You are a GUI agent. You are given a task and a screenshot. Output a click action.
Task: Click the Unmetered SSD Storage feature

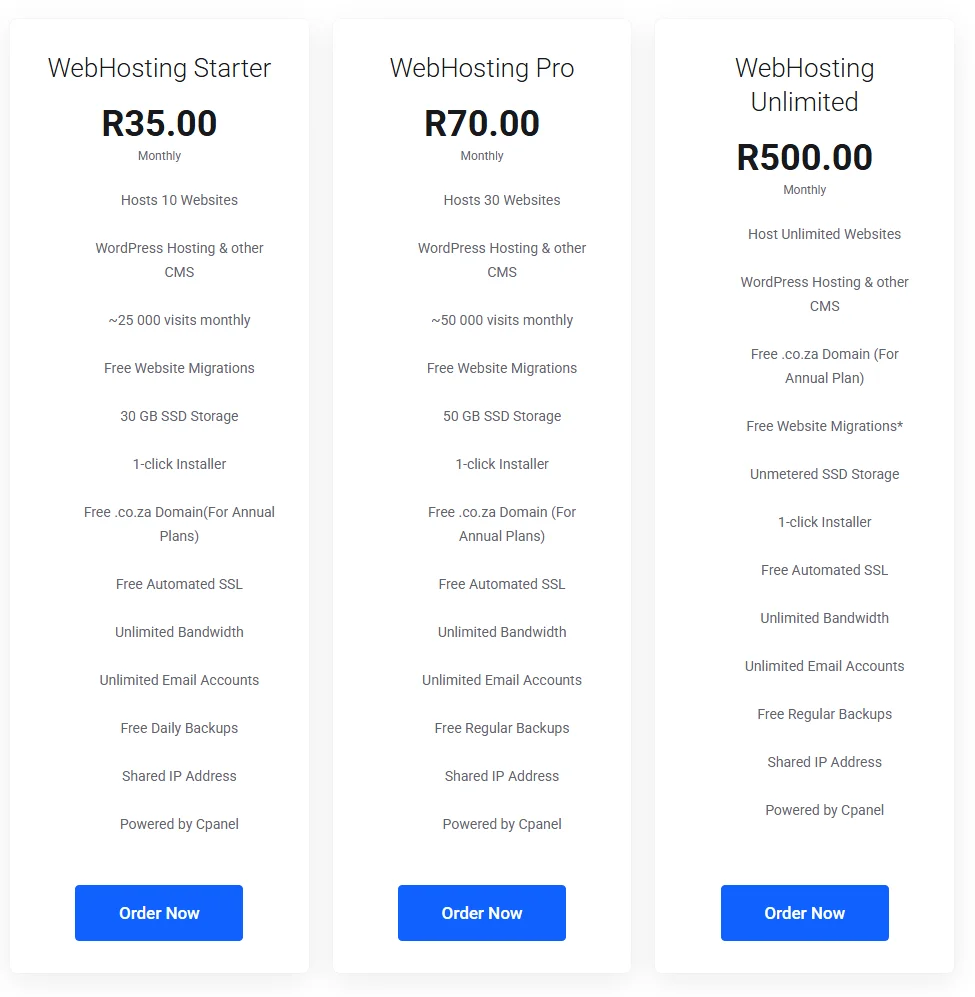824,474
